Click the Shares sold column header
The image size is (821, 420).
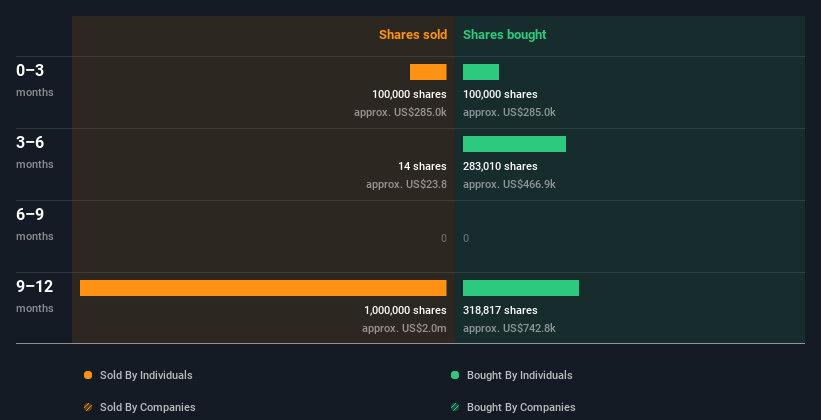point(413,35)
